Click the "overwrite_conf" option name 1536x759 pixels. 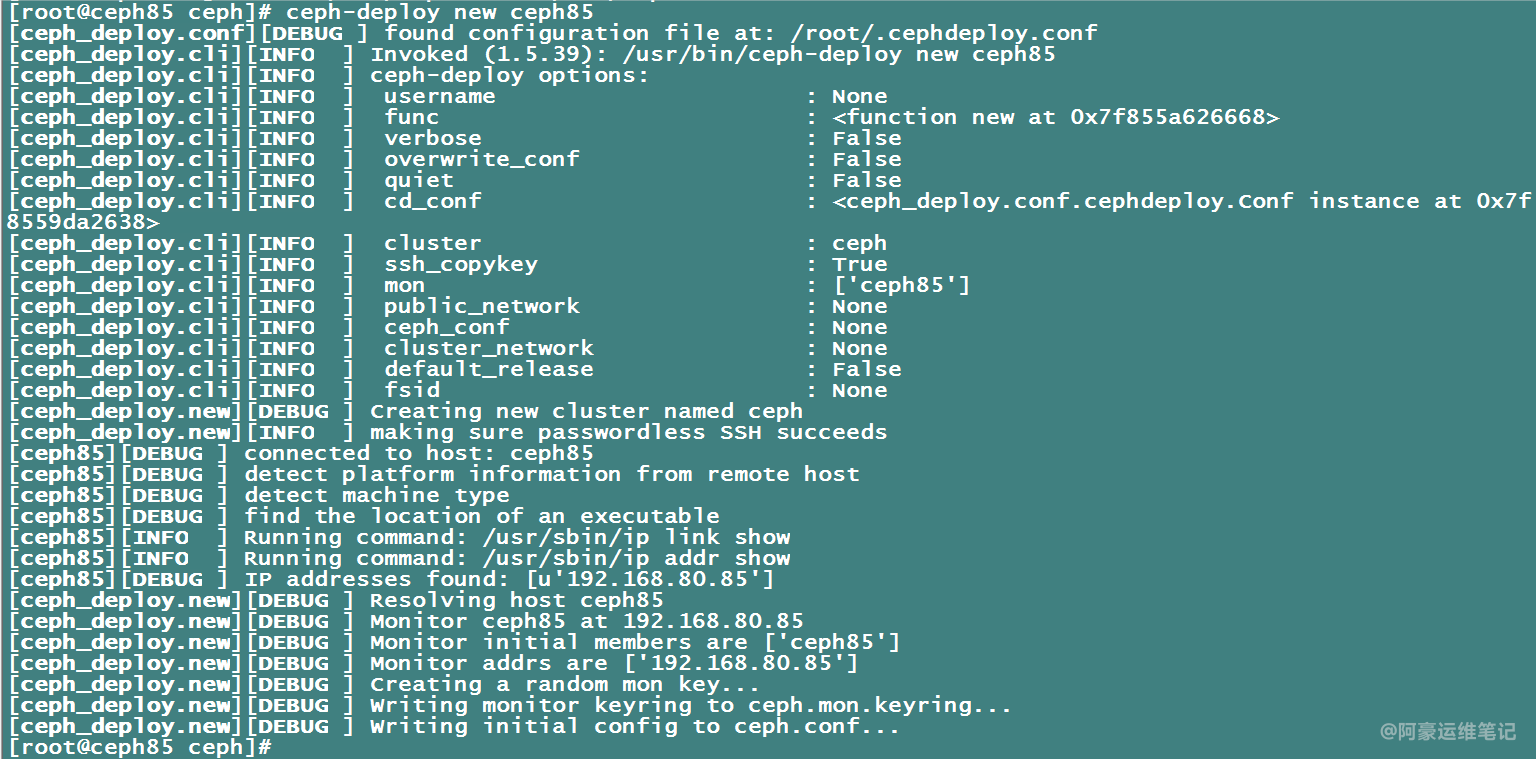tap(481, 159)
